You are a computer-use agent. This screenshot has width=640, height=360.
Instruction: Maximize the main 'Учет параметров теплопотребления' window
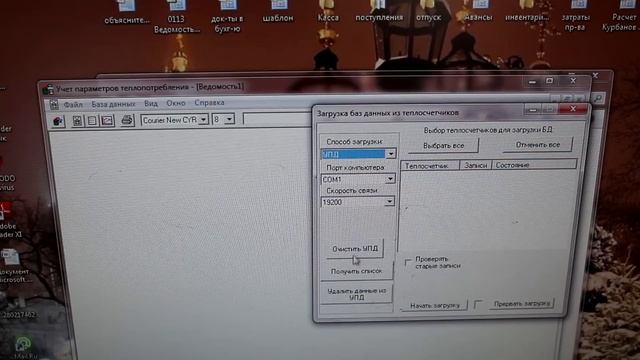(549, 81)
